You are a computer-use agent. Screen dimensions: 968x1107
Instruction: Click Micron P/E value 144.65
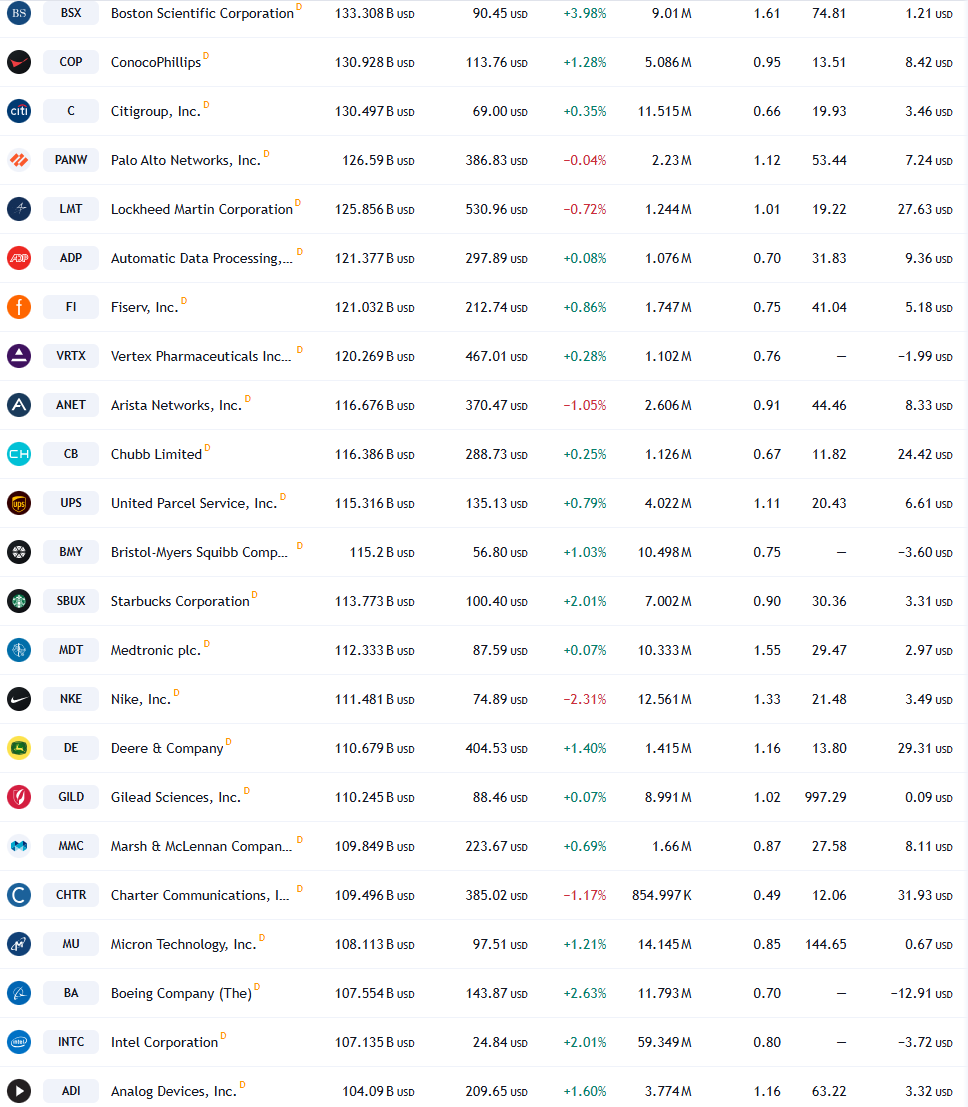point(825,945)
